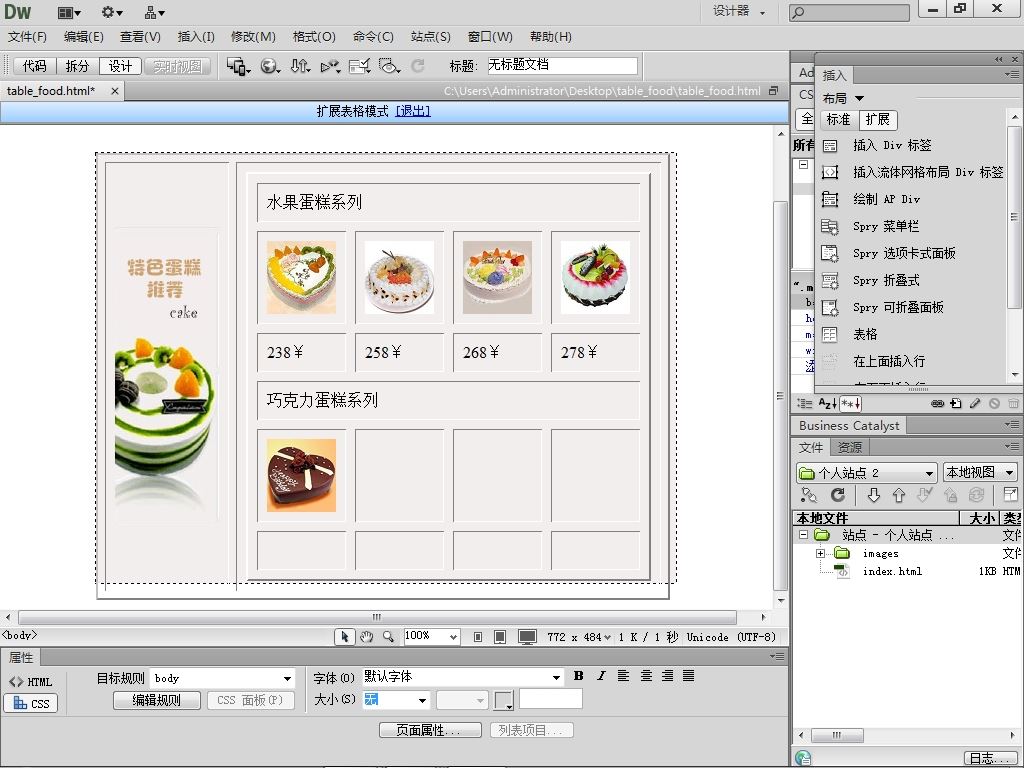Click the Insert Div tag icon
Image resolution: width=1024 pixels, height=768 pixels.
click(x=829, y=146)
